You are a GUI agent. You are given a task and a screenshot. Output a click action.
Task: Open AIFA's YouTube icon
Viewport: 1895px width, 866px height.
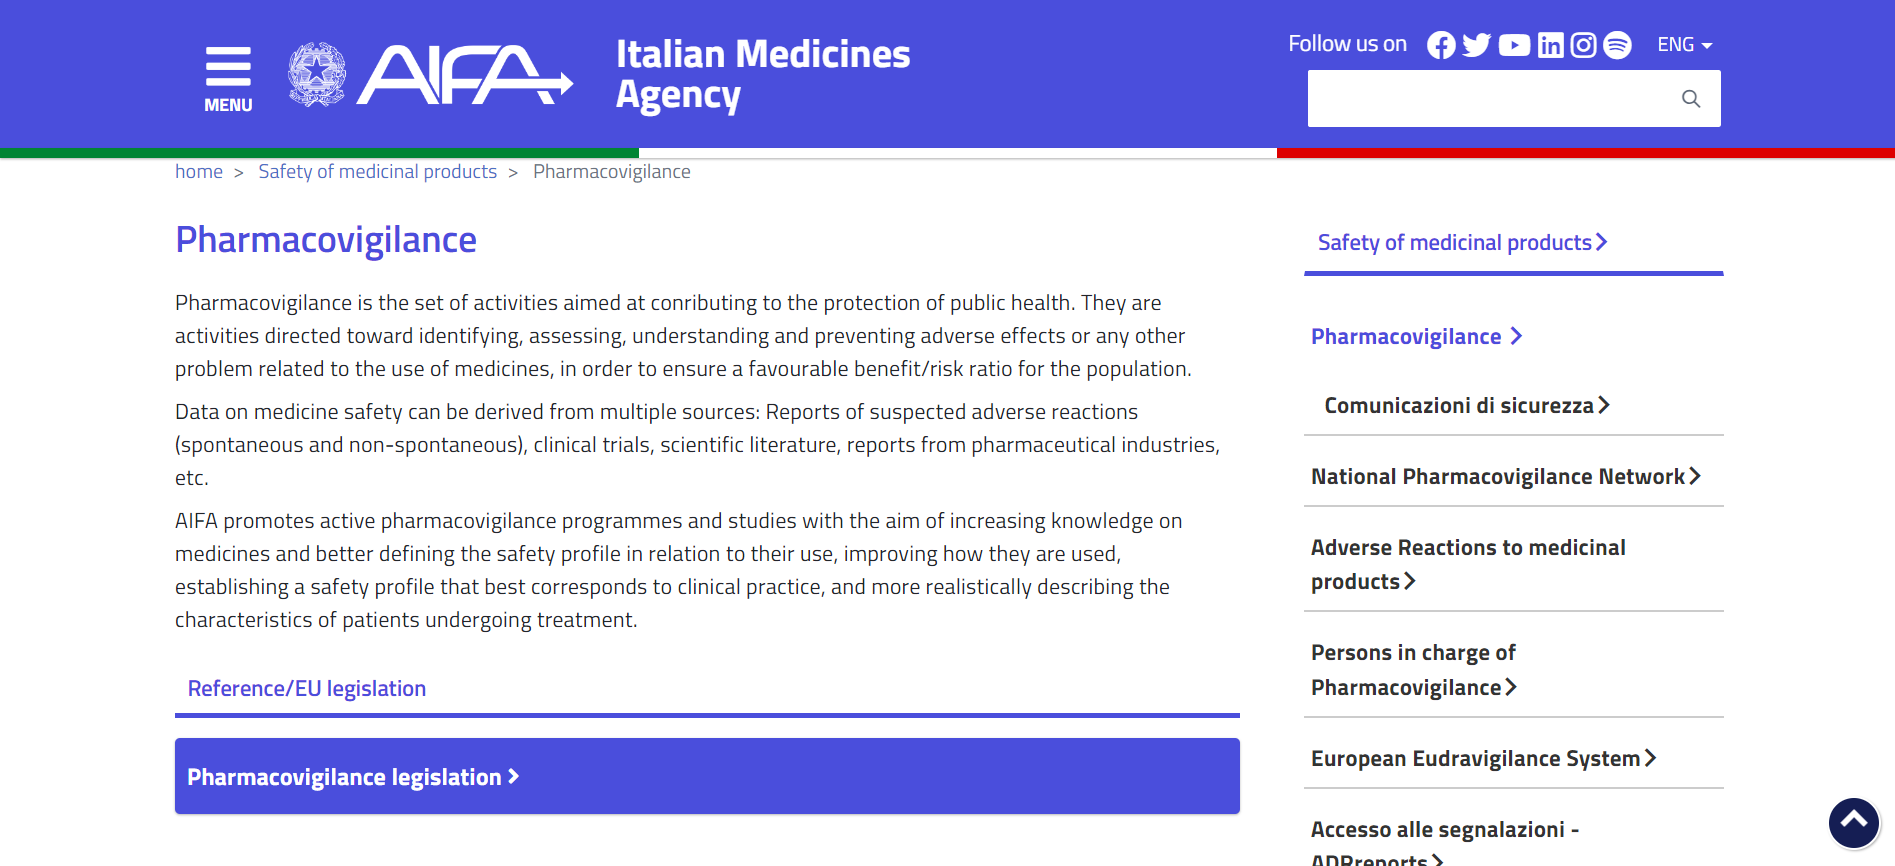(x=1514, y=45)
